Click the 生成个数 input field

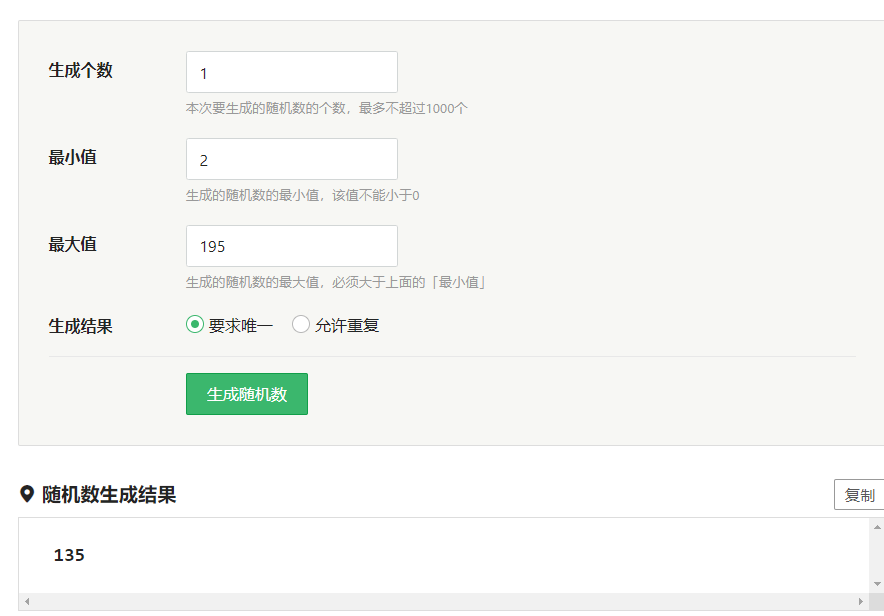tap(291, 72)
